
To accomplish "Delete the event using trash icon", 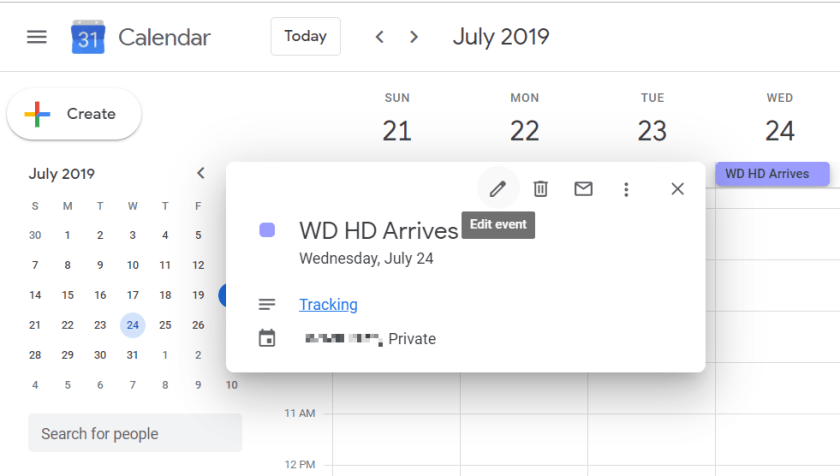I will [540, 189].
